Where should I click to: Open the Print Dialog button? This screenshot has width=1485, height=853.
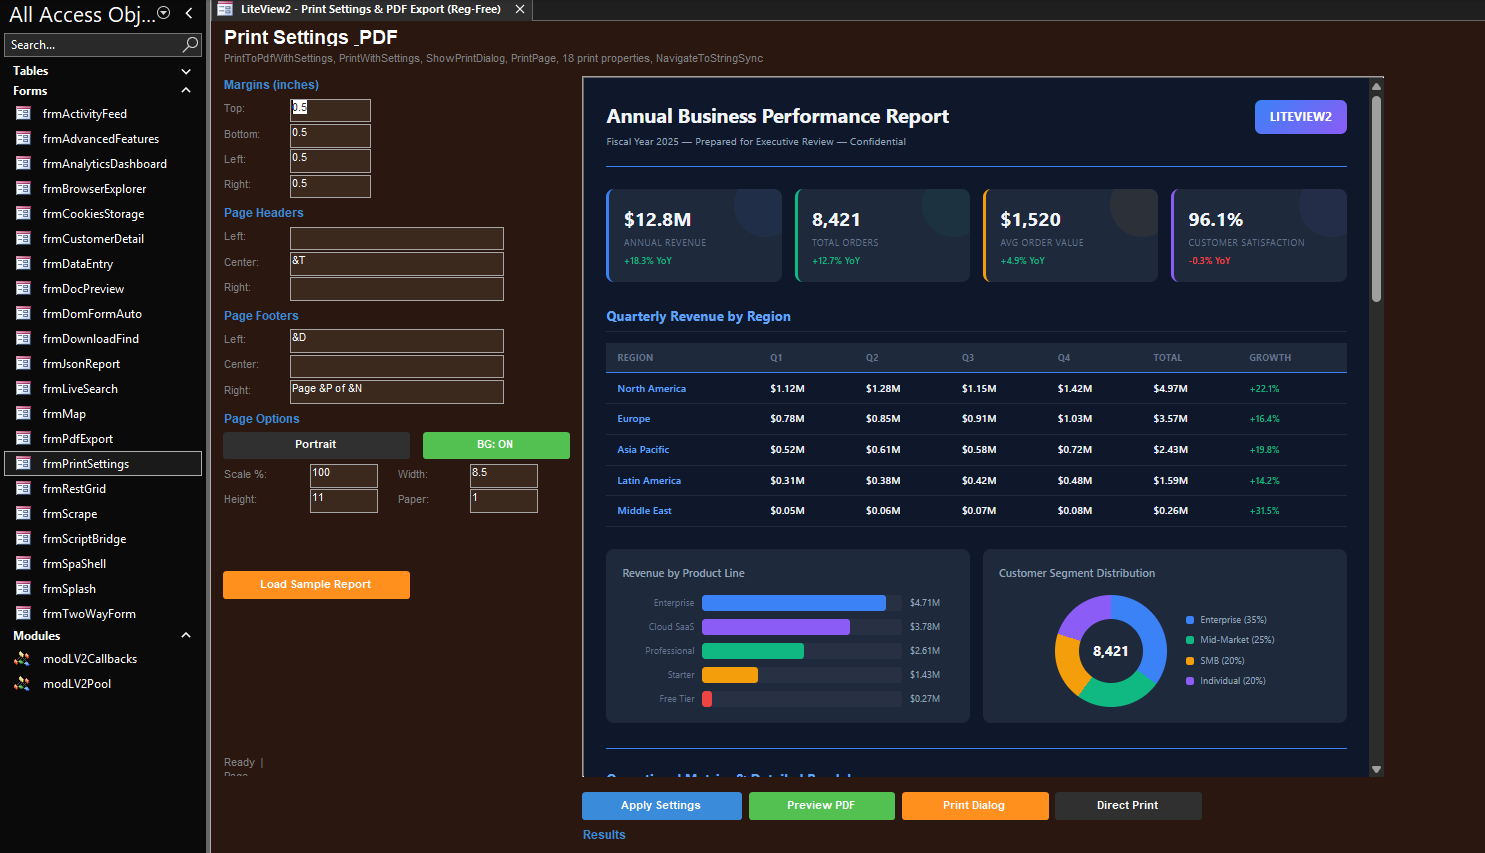(x=975, y=806)
